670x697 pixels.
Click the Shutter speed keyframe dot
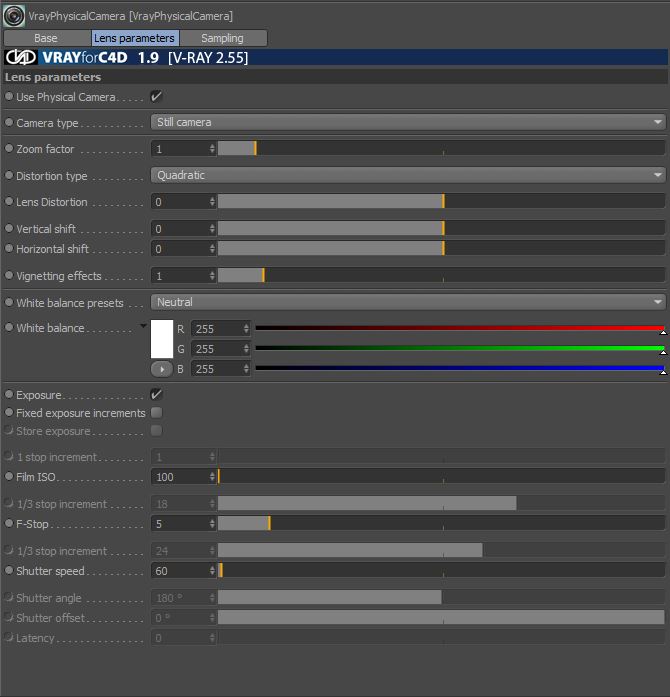coord(9,570)
